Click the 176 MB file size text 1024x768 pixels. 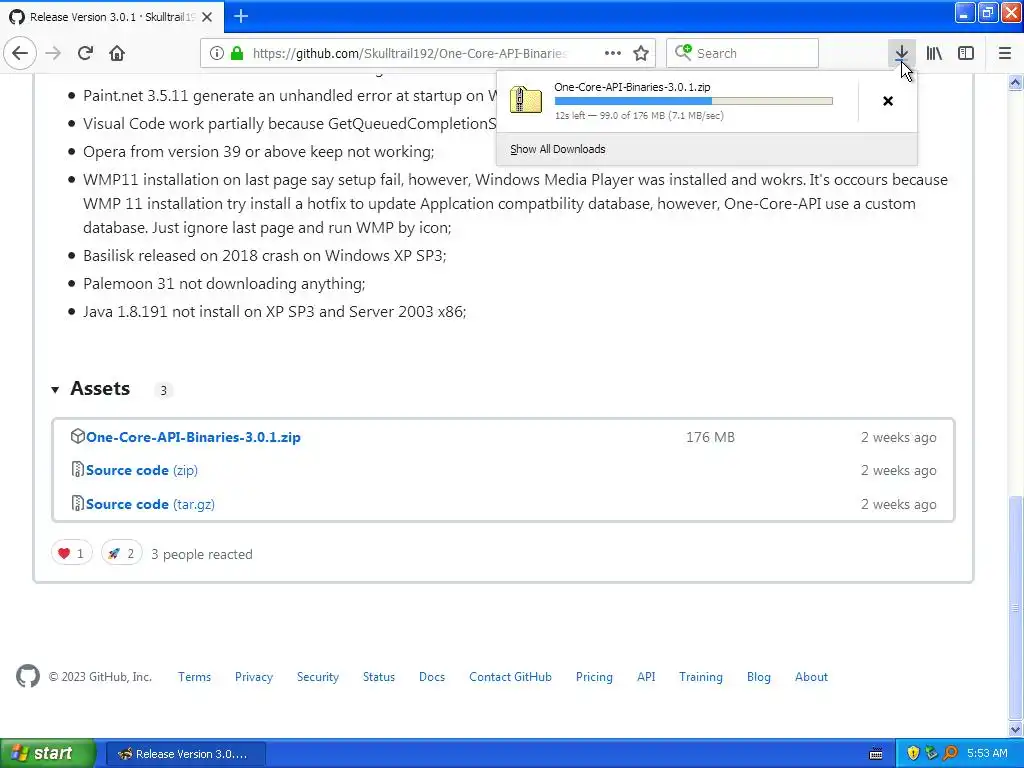(711, 438)
